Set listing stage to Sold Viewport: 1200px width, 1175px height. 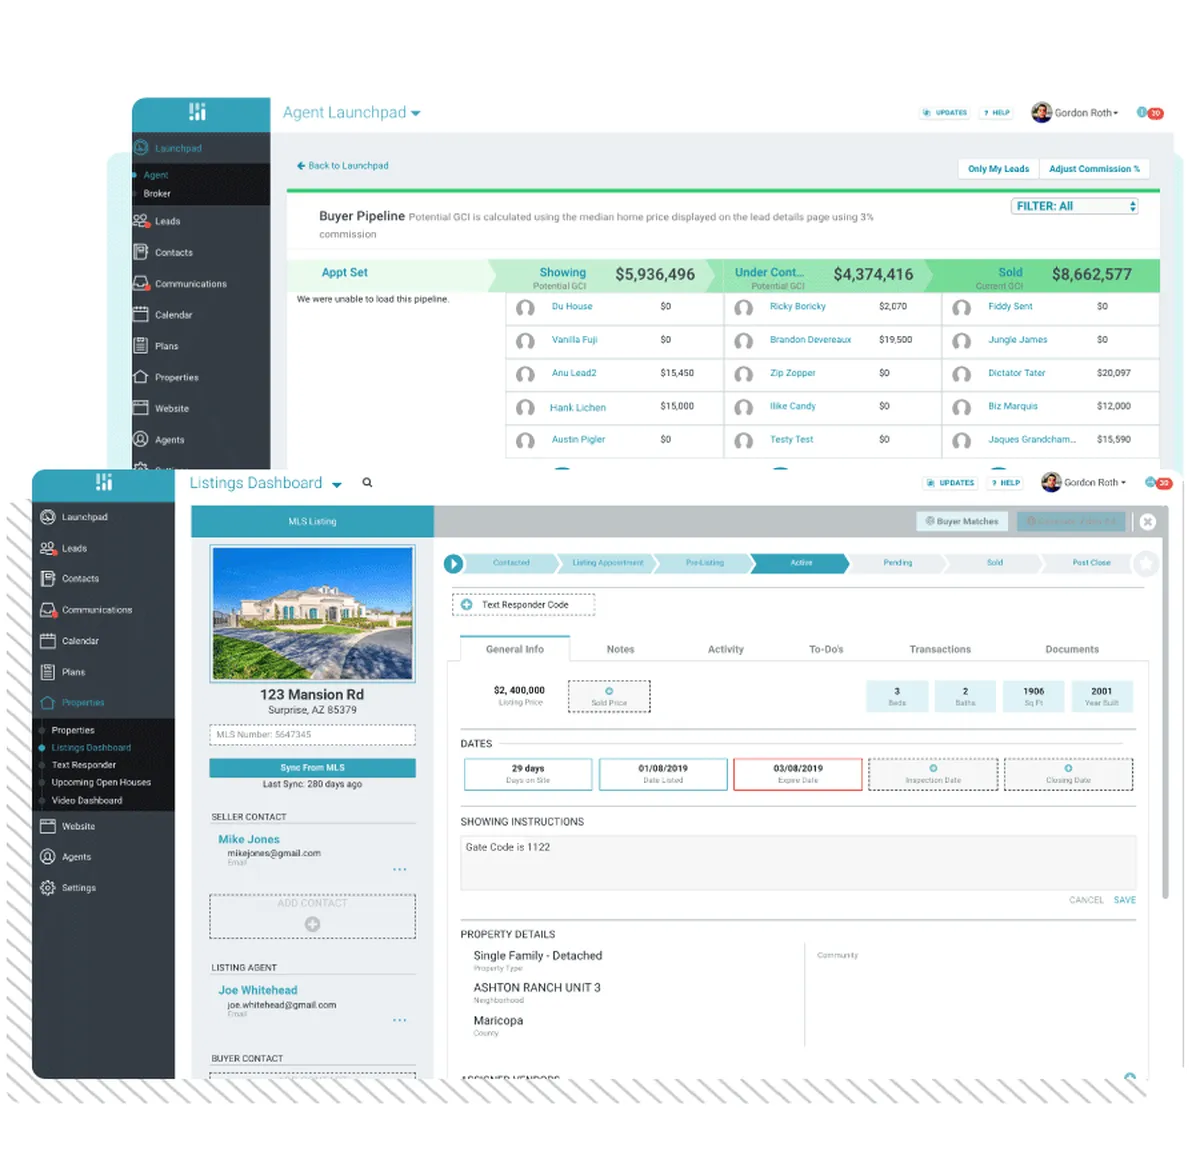point(995,563)
